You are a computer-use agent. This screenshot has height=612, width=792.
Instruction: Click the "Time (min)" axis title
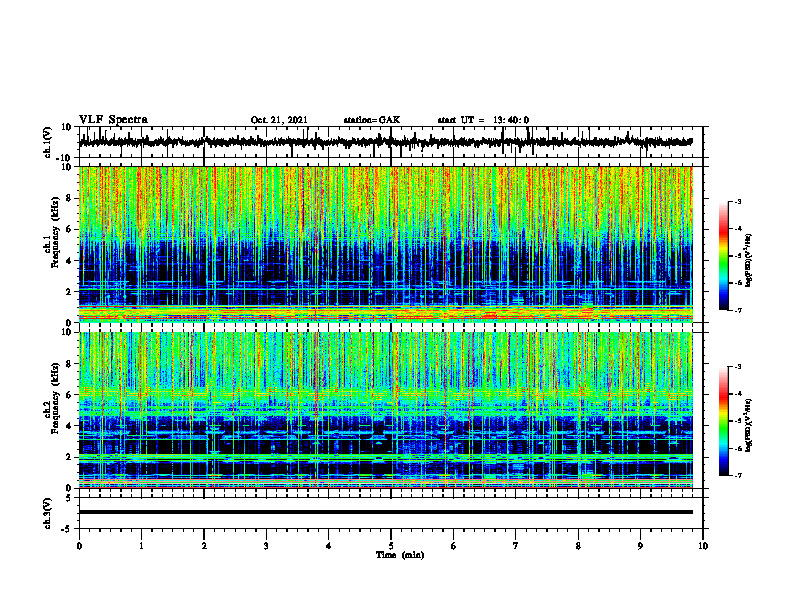tap(400, 555)
